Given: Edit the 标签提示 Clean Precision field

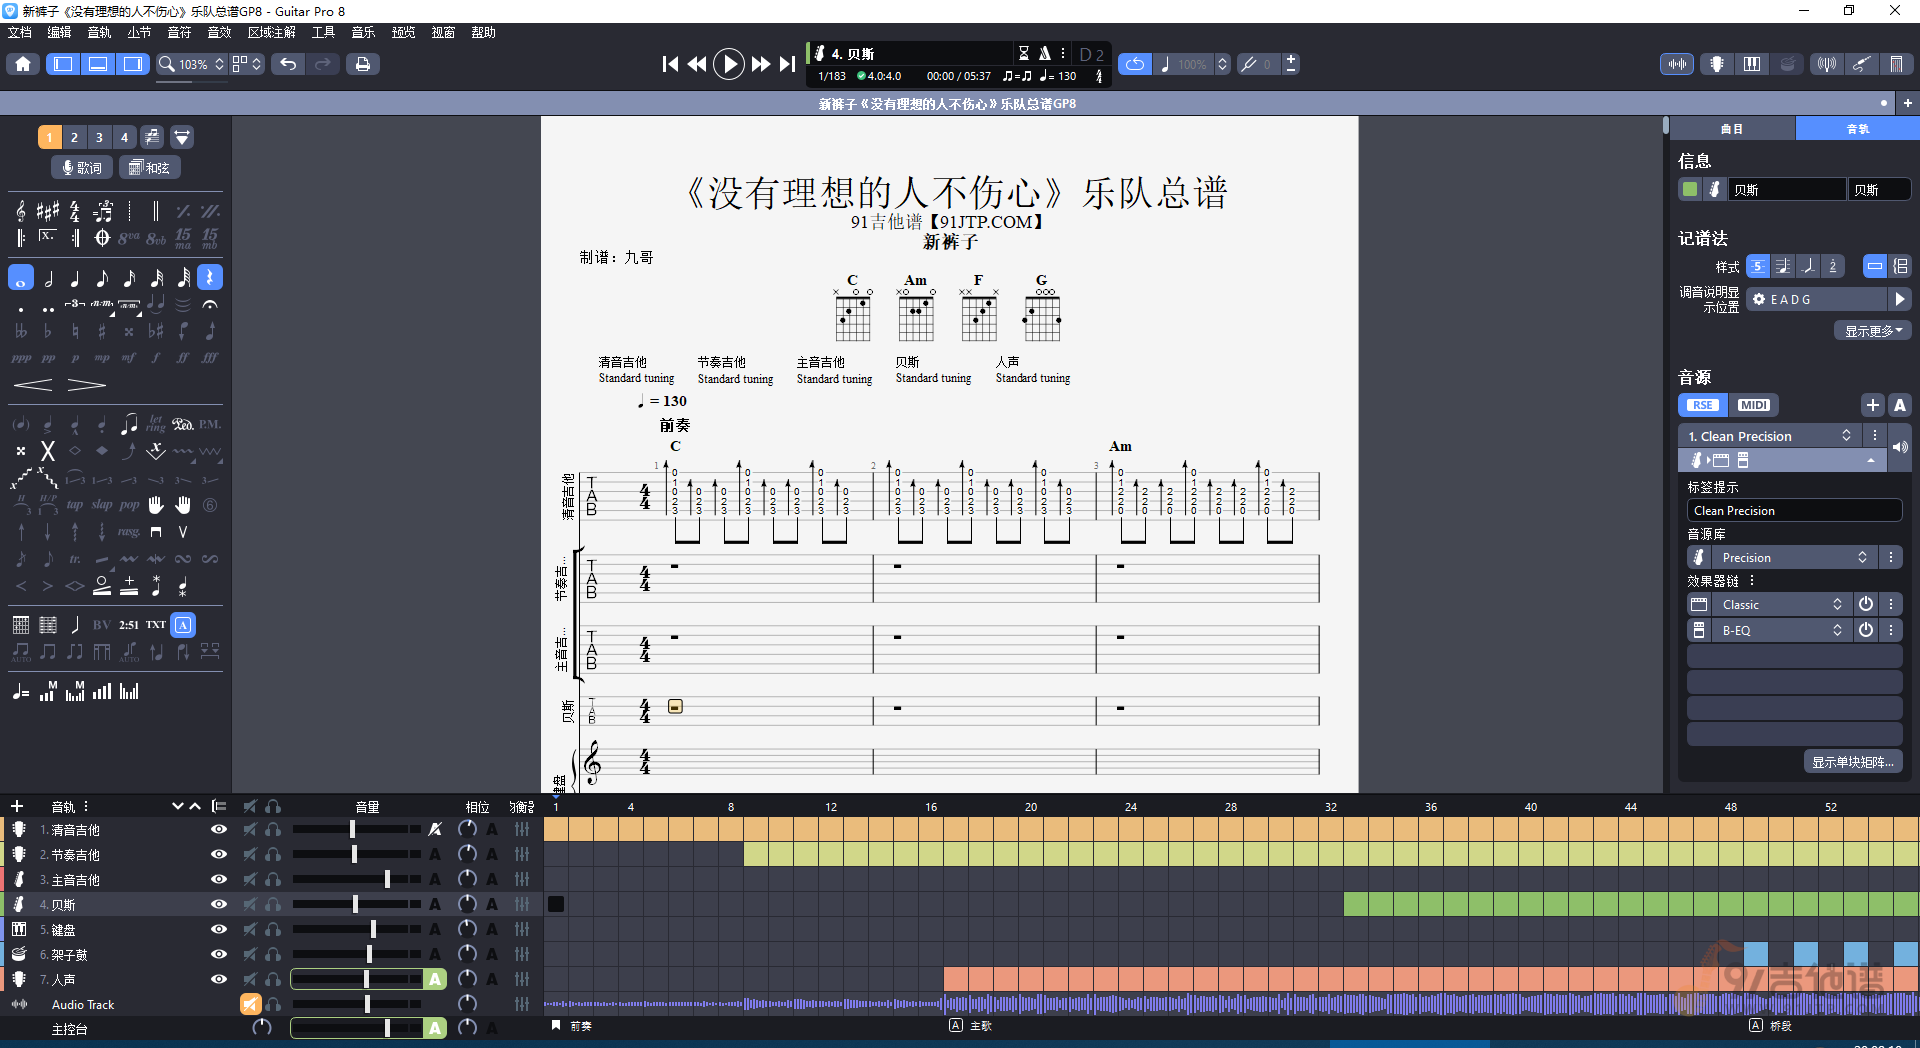Looking at the screenshot, I should point(1794,511).
